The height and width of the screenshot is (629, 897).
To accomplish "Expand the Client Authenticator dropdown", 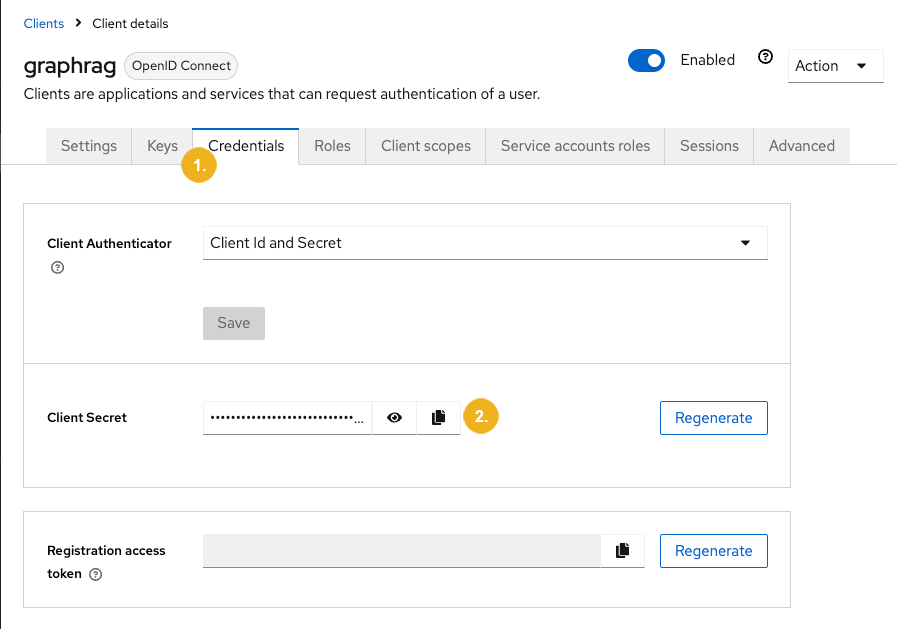I will pyautogui.click(x=485, y=243).
